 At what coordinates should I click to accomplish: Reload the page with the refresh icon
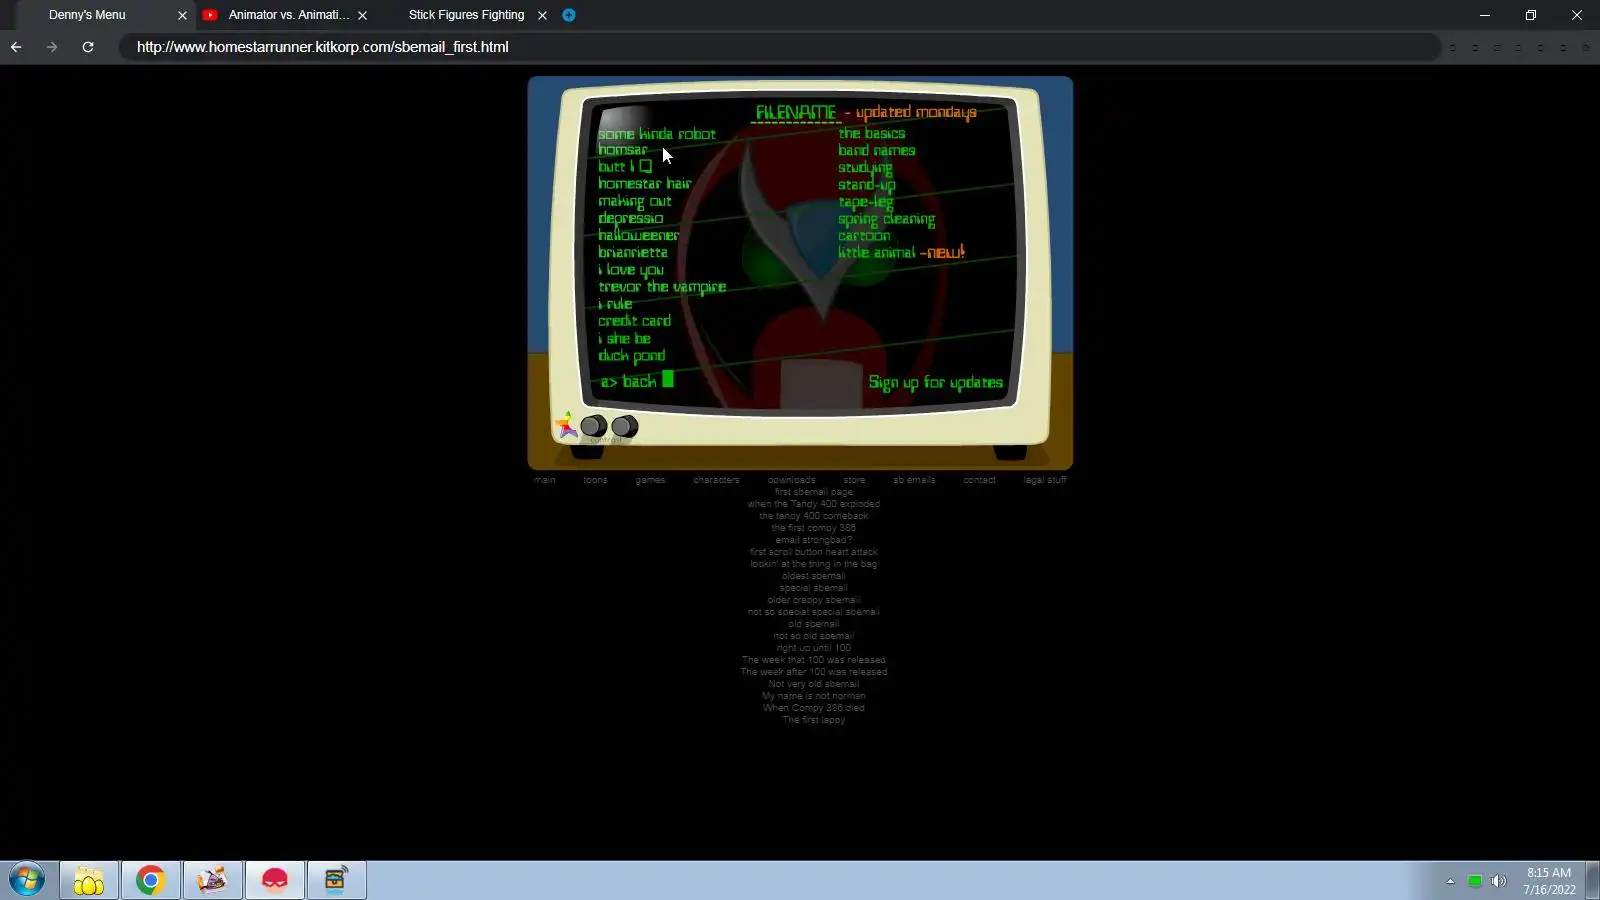88,47
